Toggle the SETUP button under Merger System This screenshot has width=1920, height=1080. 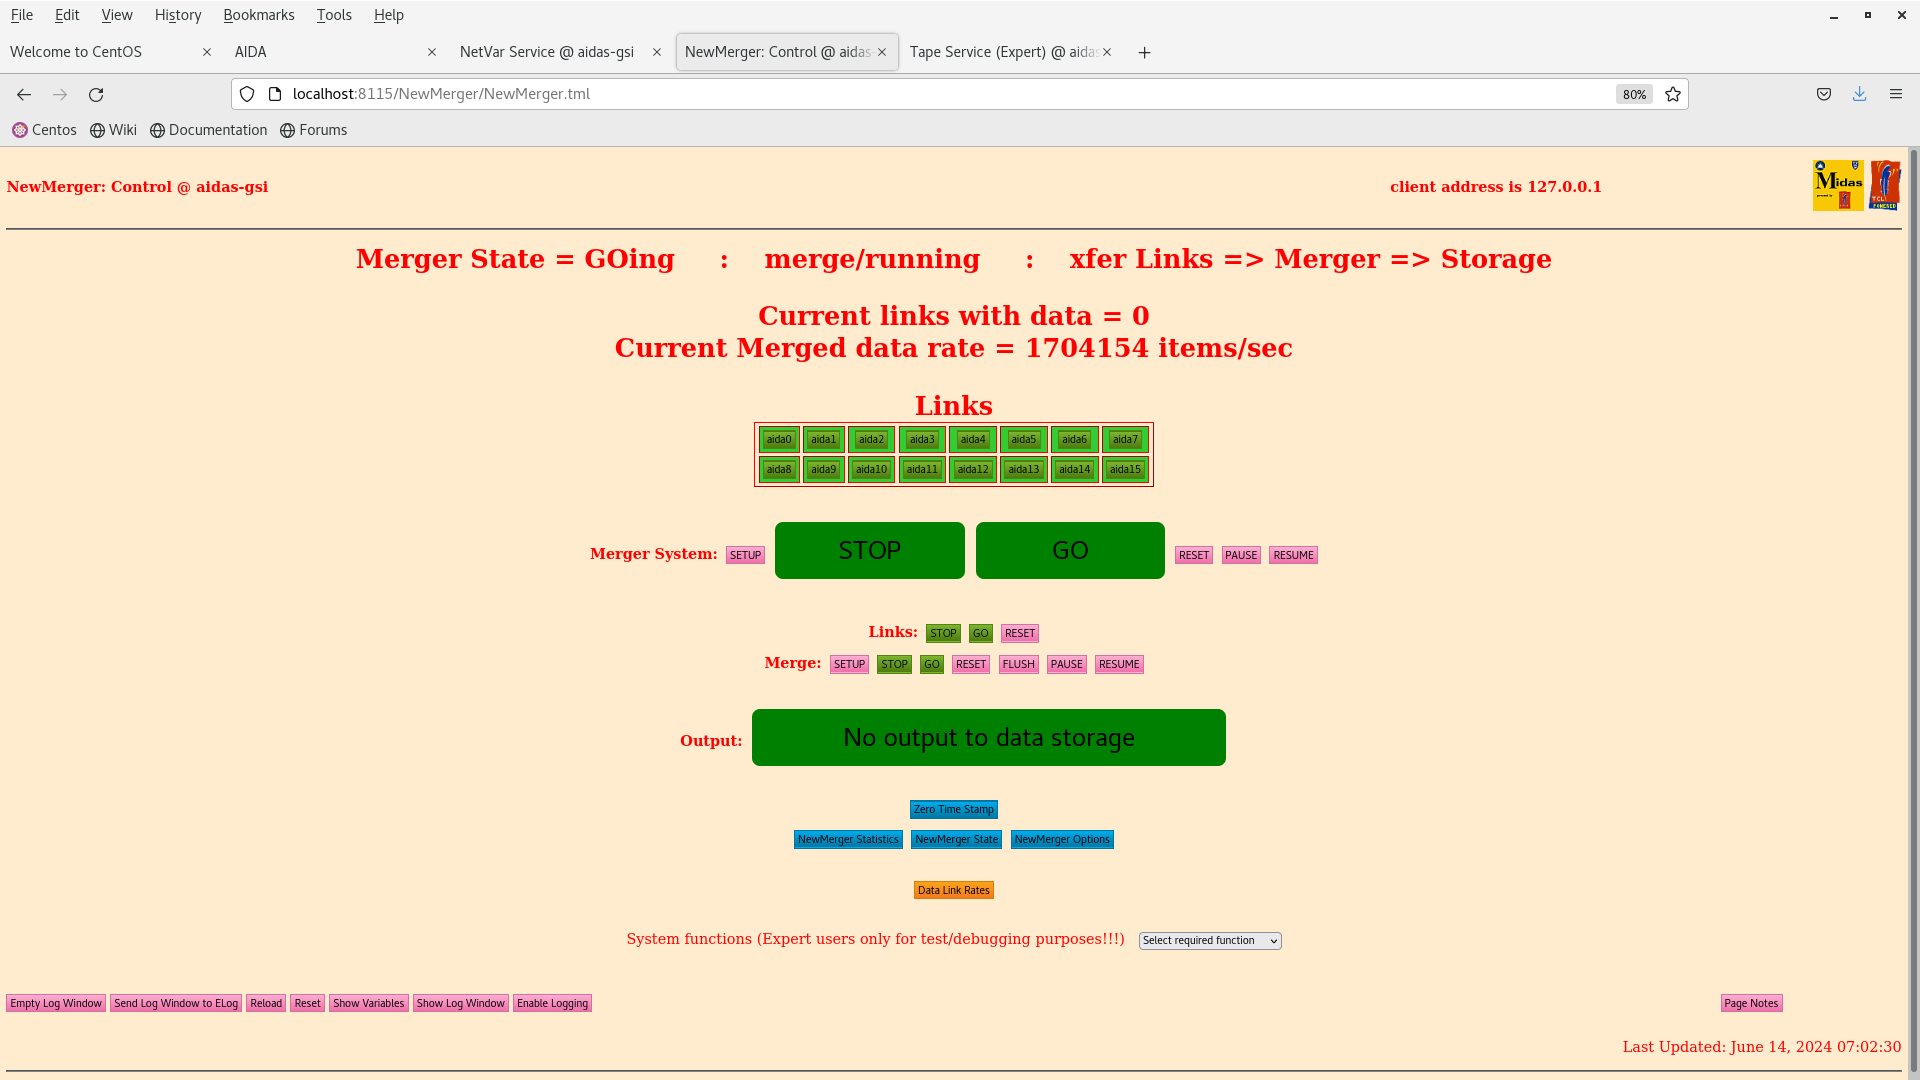click(x=745, y=554)
